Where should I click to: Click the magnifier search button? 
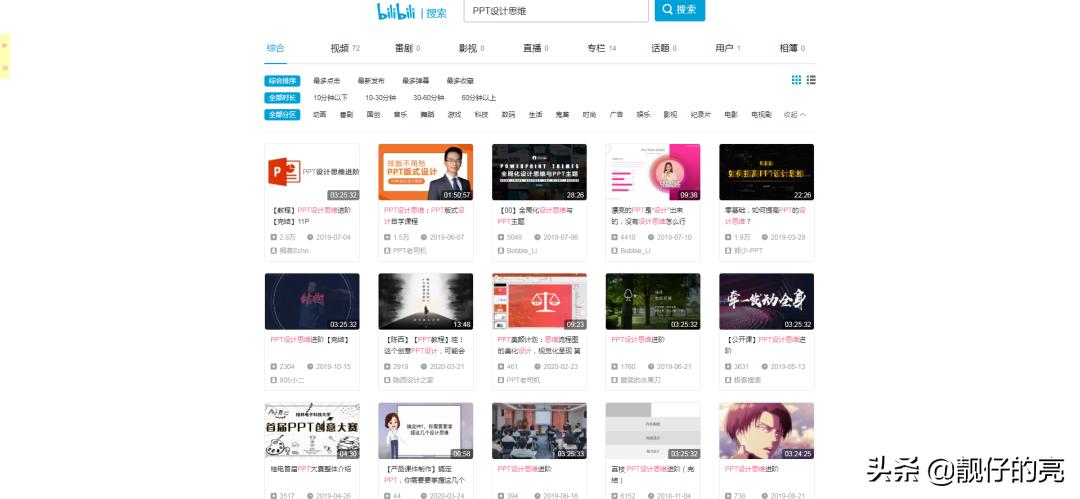point(679,10)
